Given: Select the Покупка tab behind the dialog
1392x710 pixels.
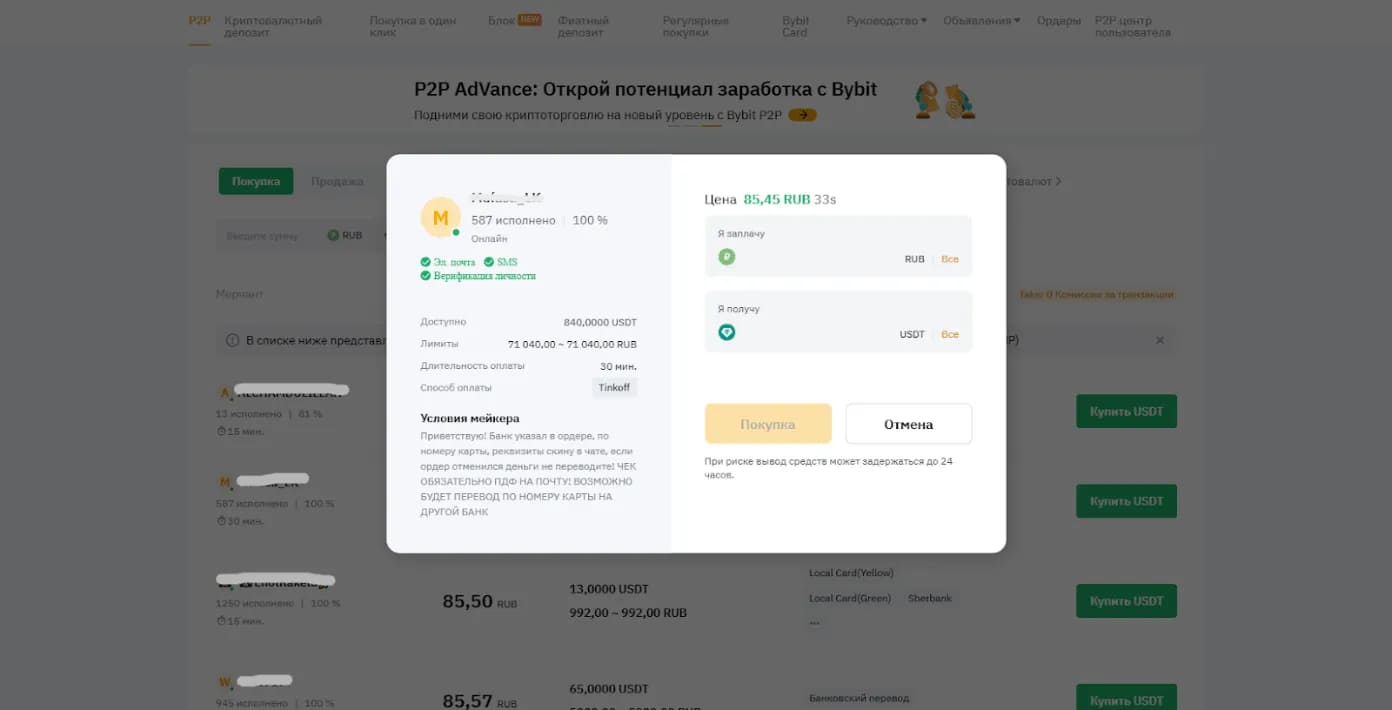Looking at the screenshot, I should (256, 181).
